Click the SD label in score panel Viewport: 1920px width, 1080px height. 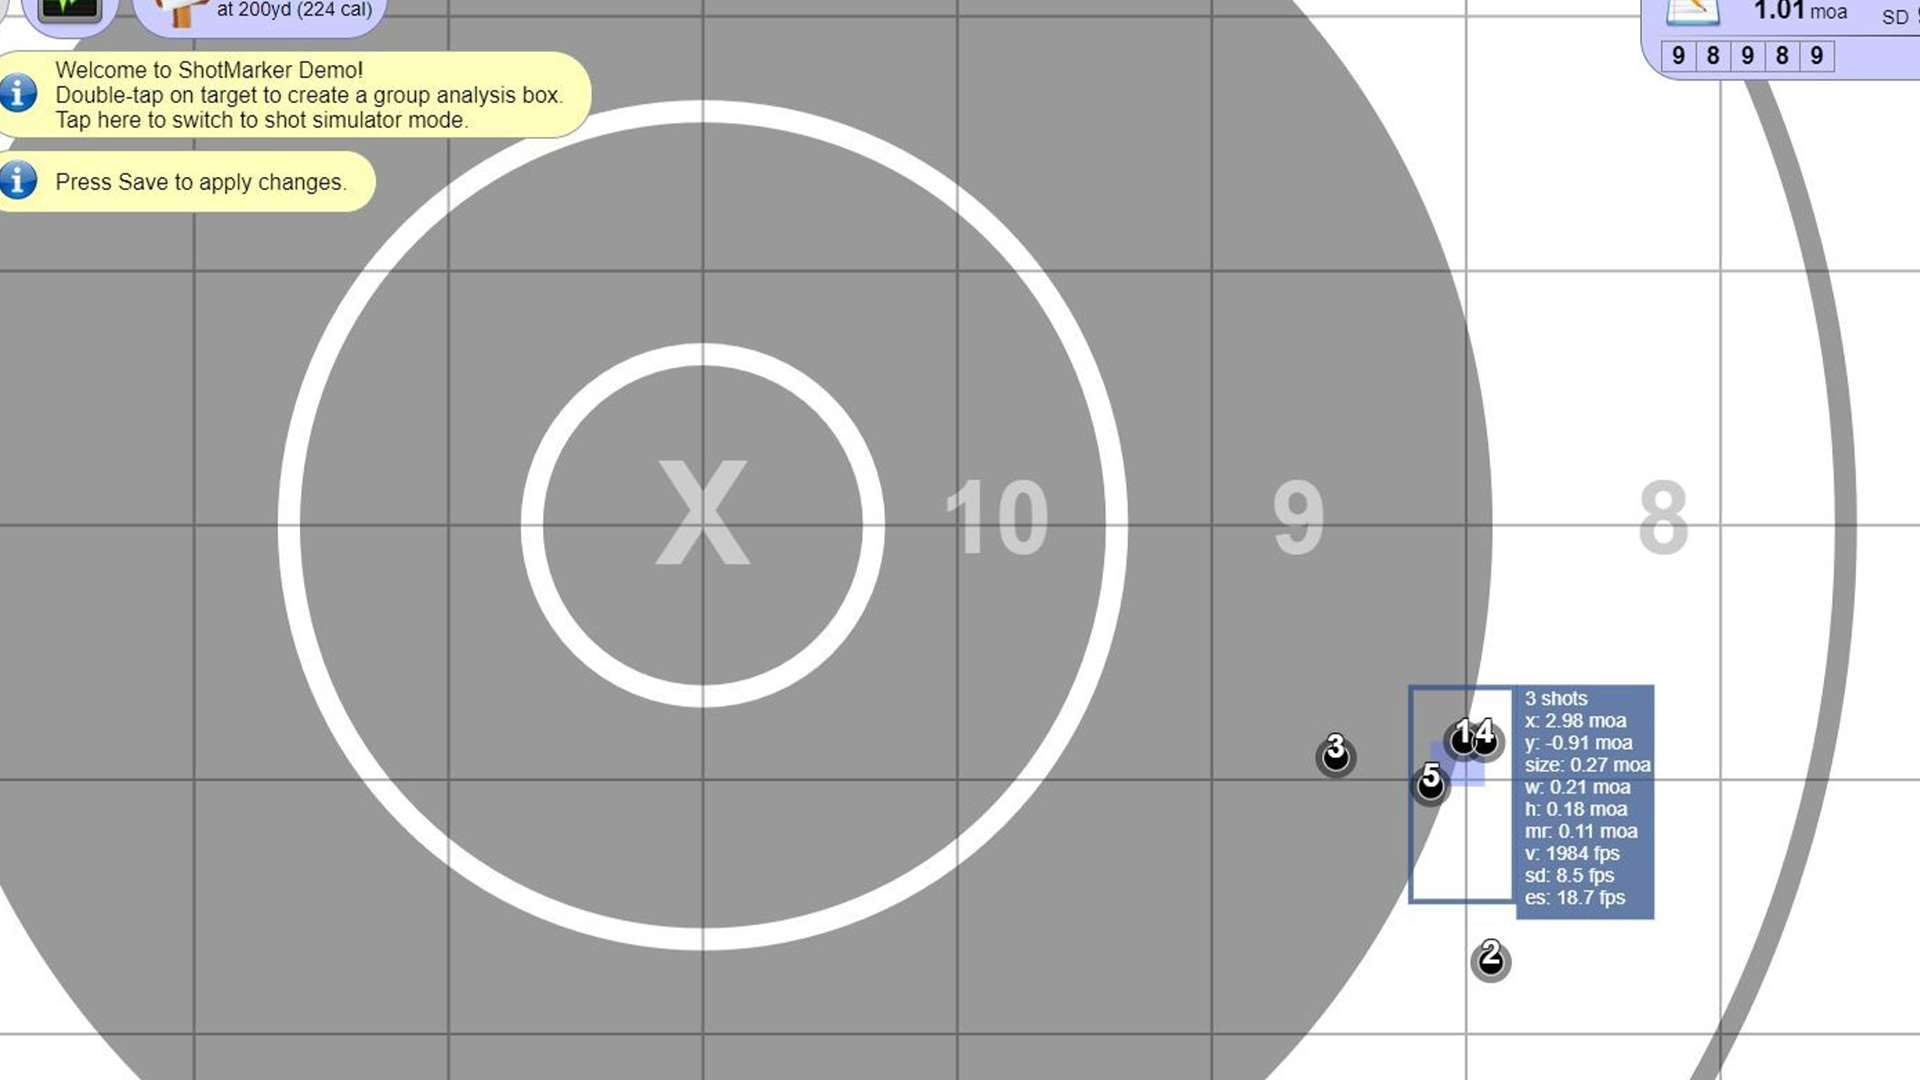click(1895, 17)
